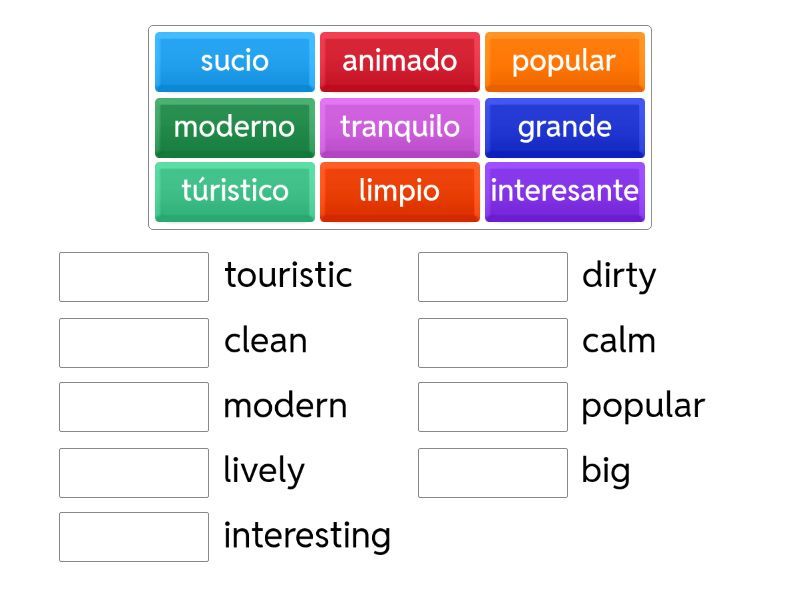The height and width of the screenshot is (600, 800).
Task: Grab the dark blue 'grande' tile
Action: tap(564, 127)
